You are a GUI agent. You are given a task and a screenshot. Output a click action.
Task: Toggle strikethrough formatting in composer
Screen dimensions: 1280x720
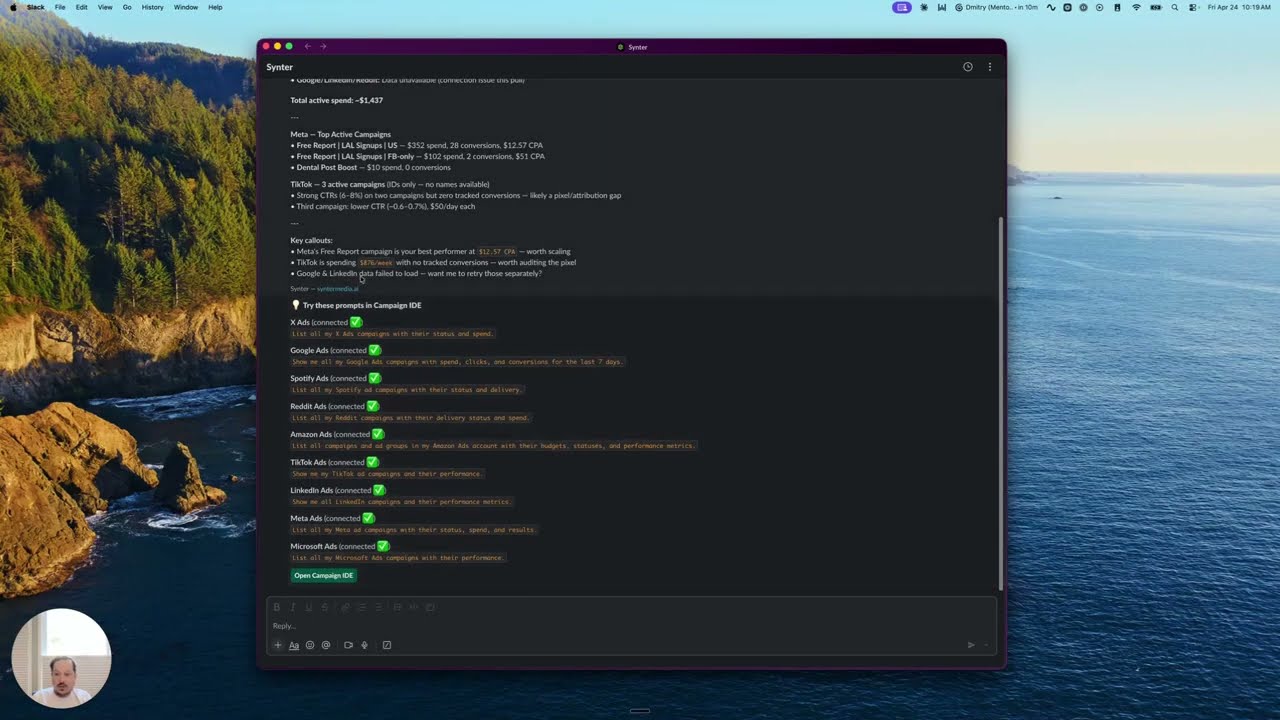point(324,607)
